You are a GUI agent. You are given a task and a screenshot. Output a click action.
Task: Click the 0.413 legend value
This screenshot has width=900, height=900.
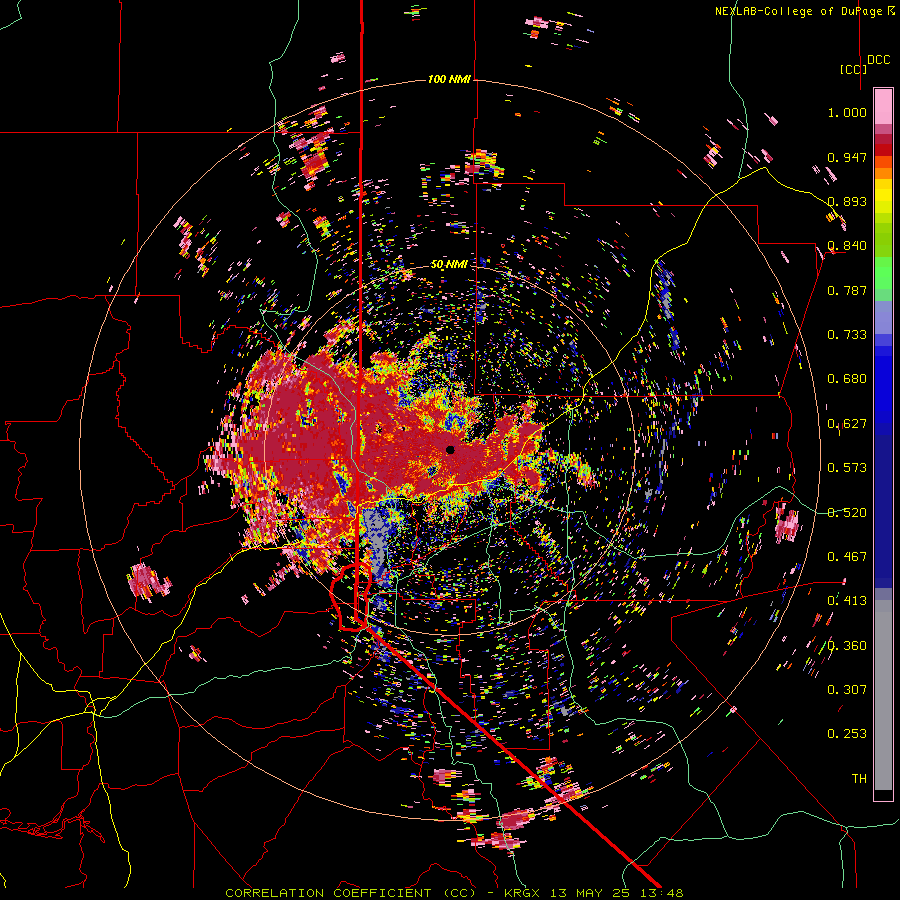click(x=847, y=601)
